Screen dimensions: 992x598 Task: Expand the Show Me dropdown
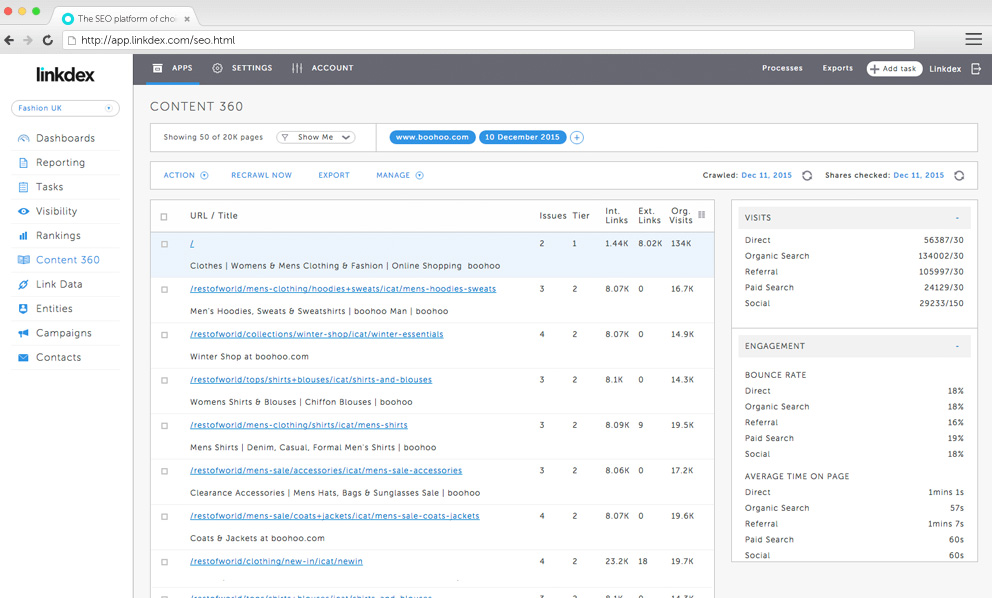tap(315, 137)
